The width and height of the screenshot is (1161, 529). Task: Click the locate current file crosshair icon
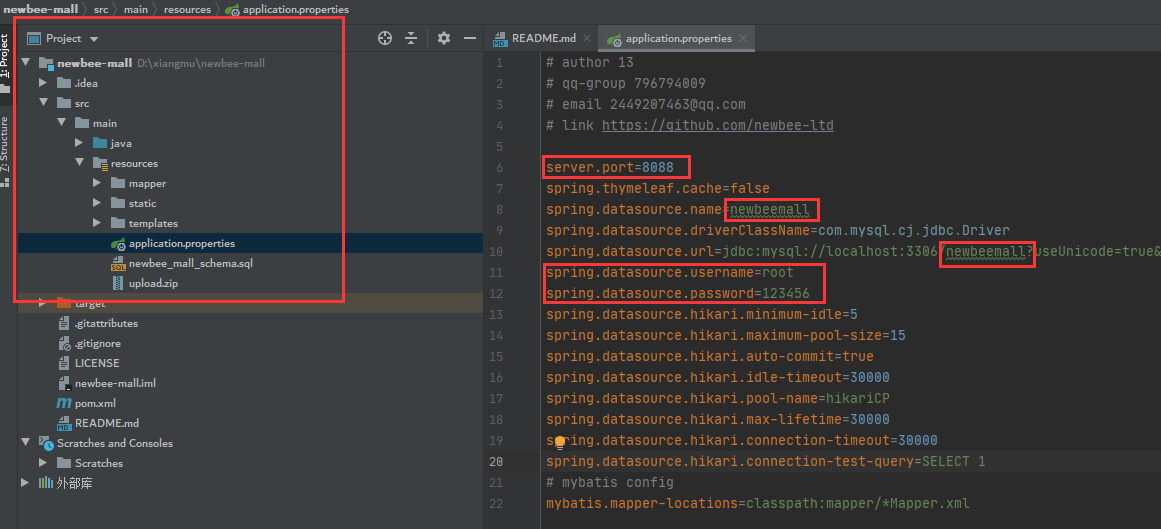click(385, 39)
